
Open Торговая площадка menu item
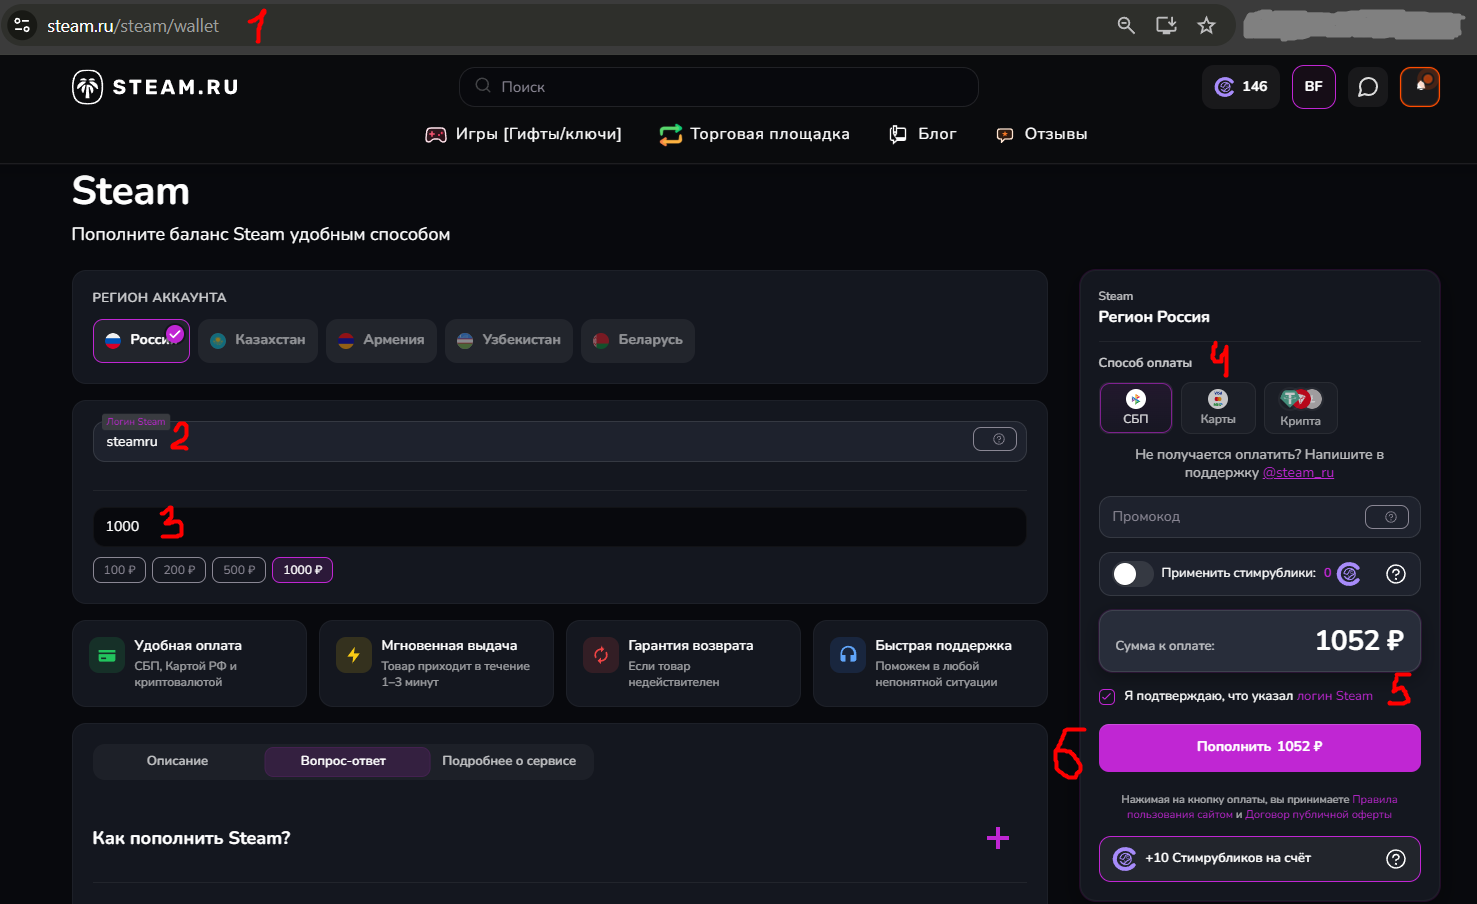[755, 134]
